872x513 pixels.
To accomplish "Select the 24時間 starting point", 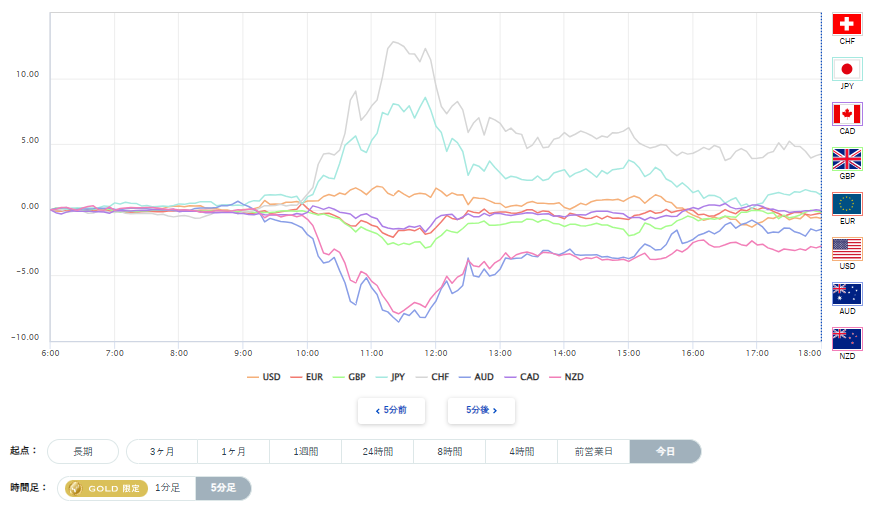I will point(378,451).
